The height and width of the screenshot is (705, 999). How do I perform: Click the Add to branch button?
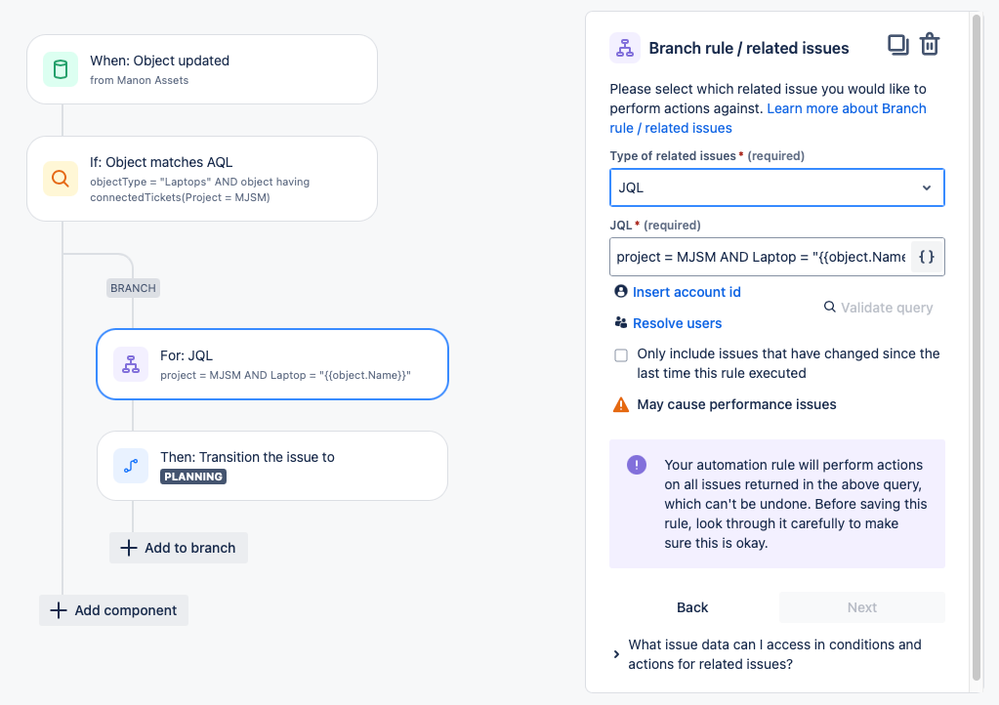pos(178,548)
